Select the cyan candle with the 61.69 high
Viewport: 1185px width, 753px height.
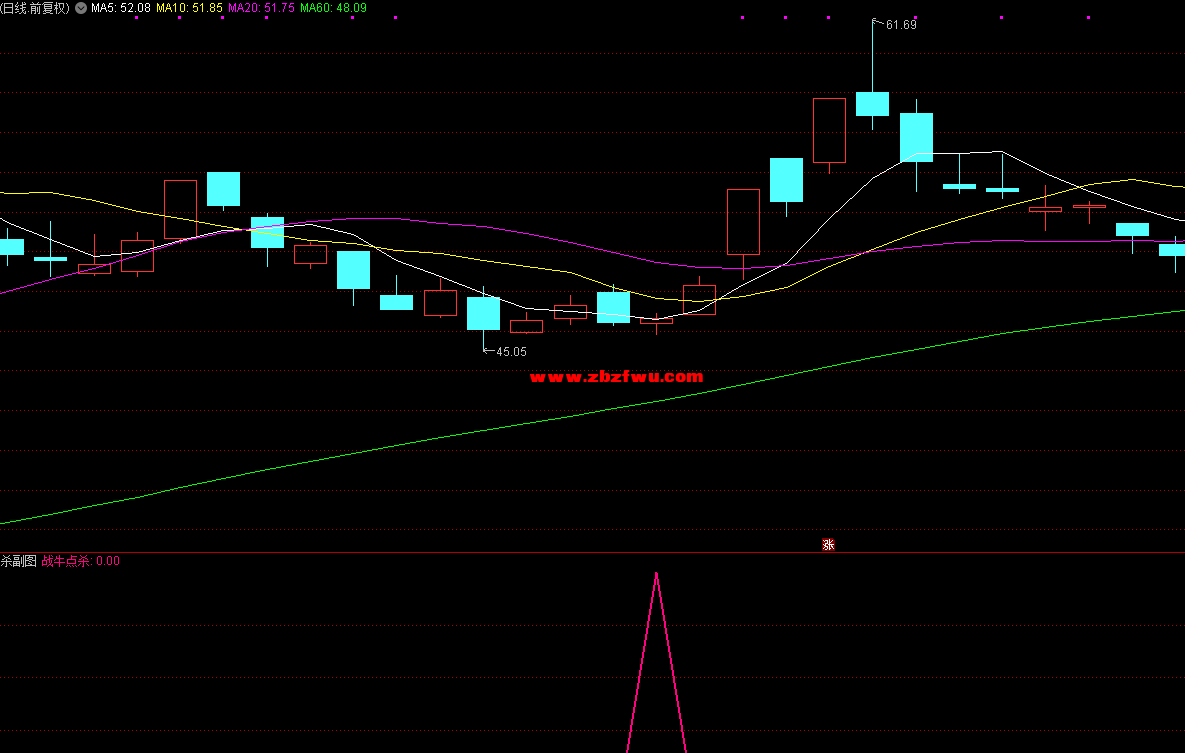[x=872, y=104]
